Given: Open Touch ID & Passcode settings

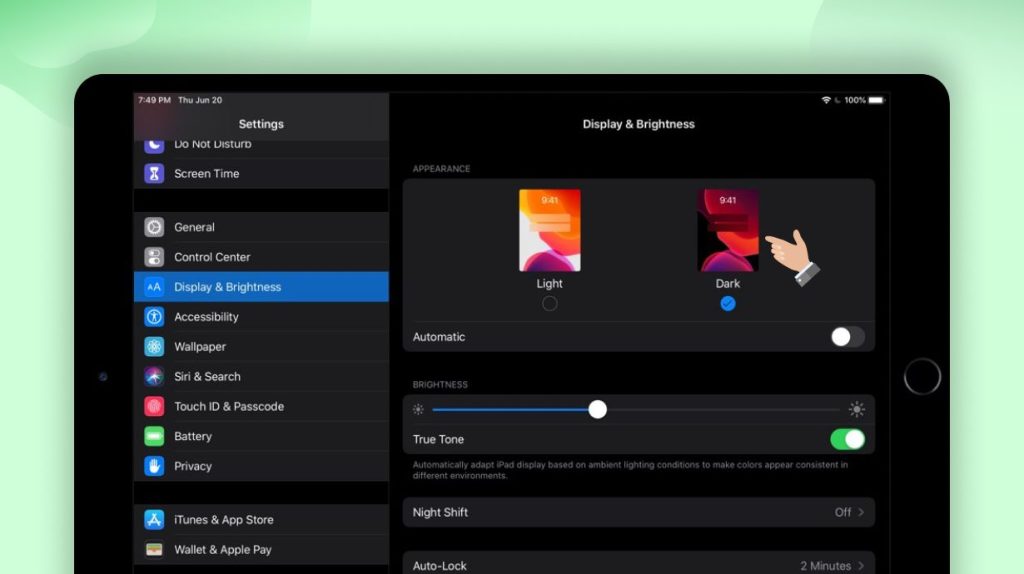Looking at the screenshot, I should [261, 406].
